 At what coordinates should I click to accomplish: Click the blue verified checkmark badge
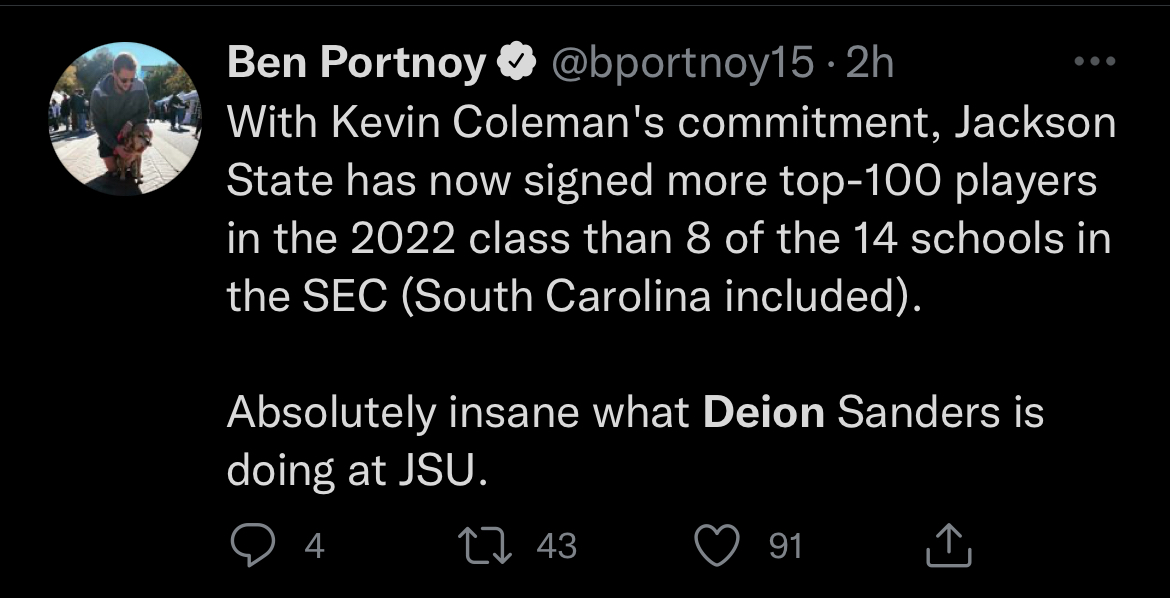[x=512, y=65]
